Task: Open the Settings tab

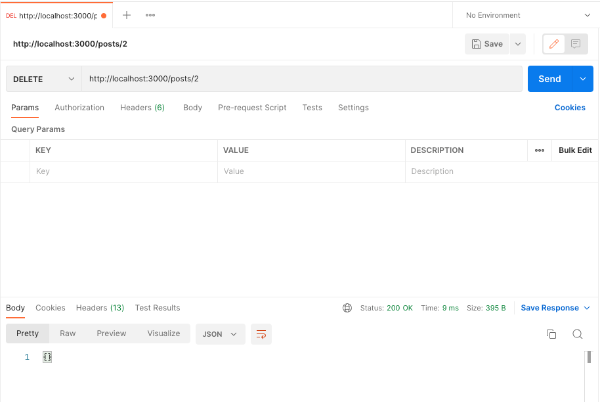Action: click(353, 107)
